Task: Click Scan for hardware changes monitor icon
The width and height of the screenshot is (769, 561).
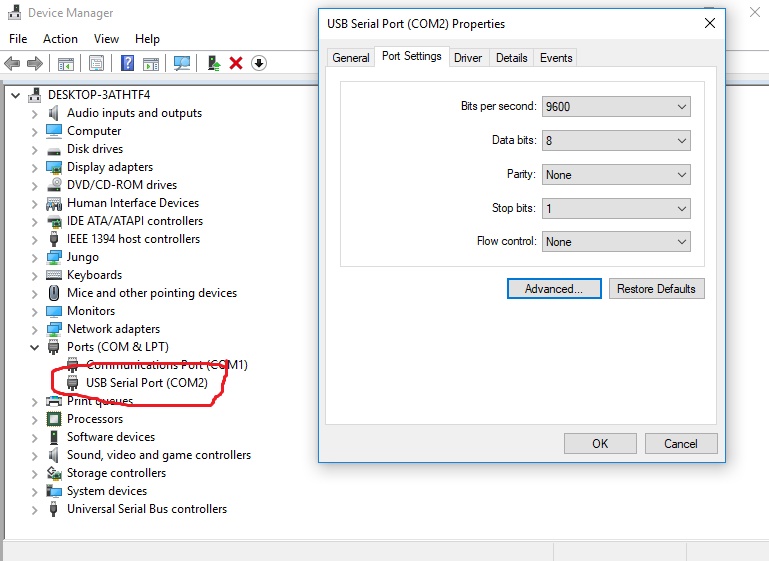Action: pyautogui.click(x=181, y=63)
